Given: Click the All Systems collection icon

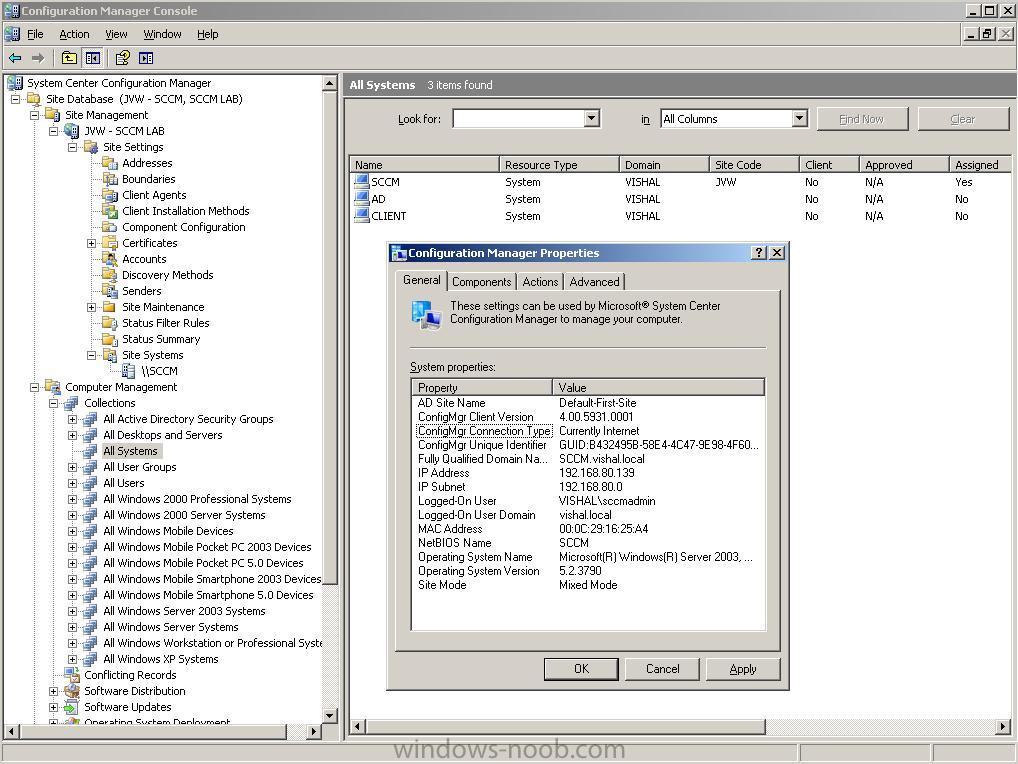Looking at the screenshot, I should pos(90,451).
